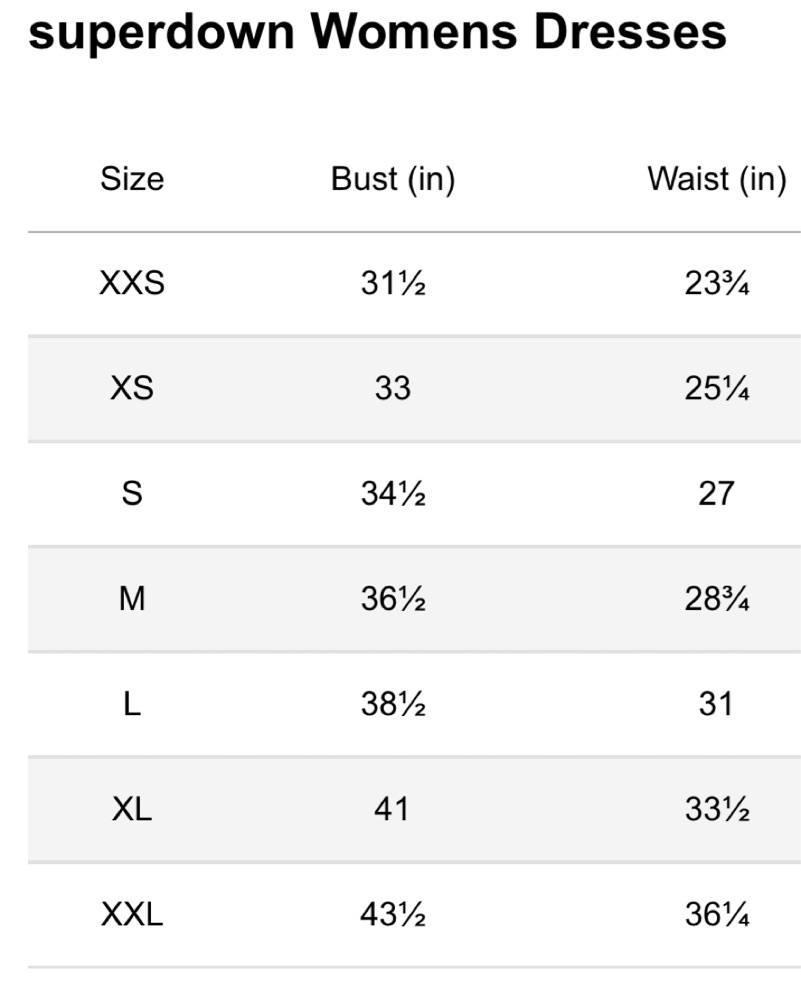
Task: Click the 43½ bust value for XXL
Action: click(393, 915)
